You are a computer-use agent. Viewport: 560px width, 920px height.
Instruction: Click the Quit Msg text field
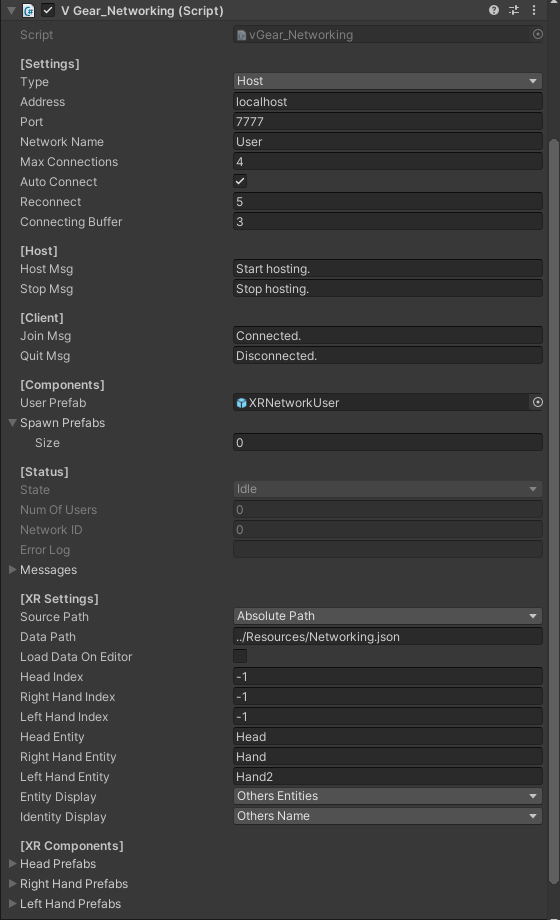coord(387,356)
